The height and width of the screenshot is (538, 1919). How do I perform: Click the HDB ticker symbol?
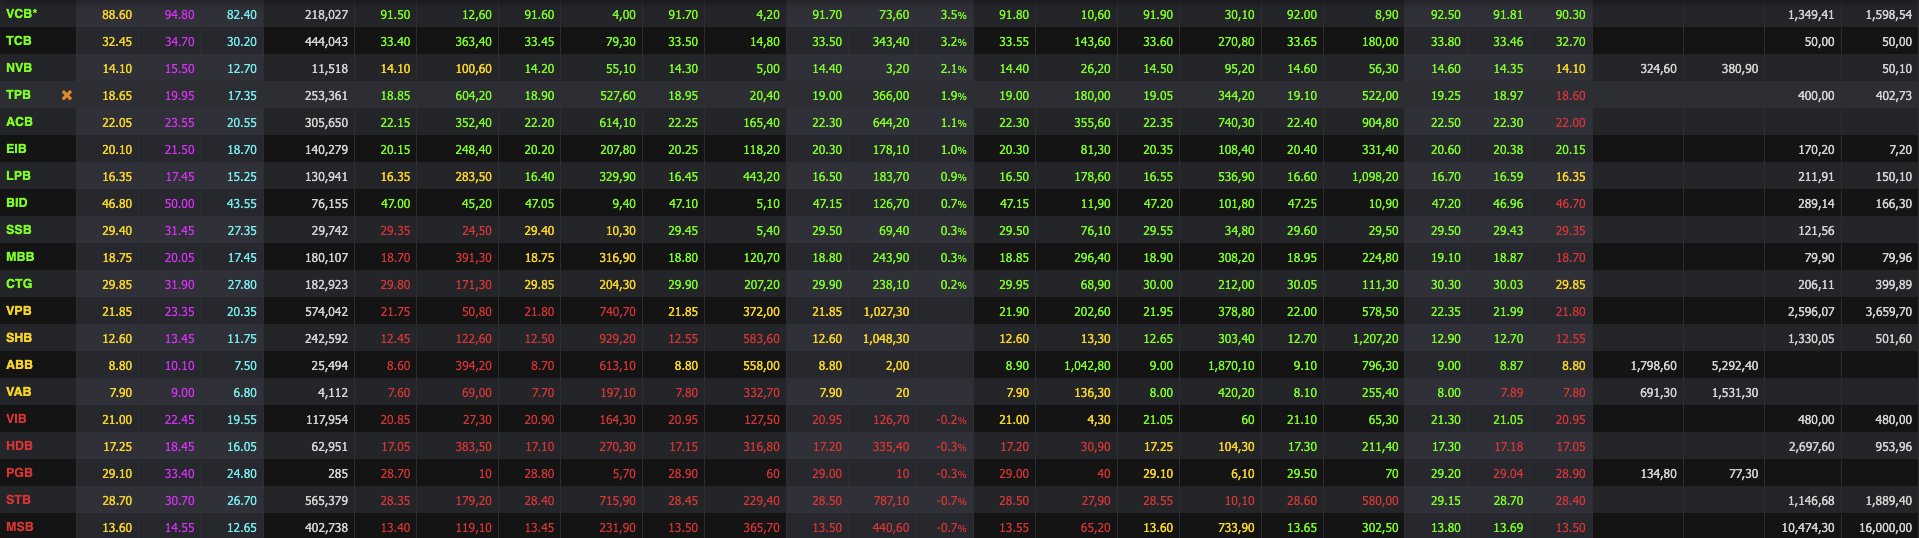[x=19, y=446]
